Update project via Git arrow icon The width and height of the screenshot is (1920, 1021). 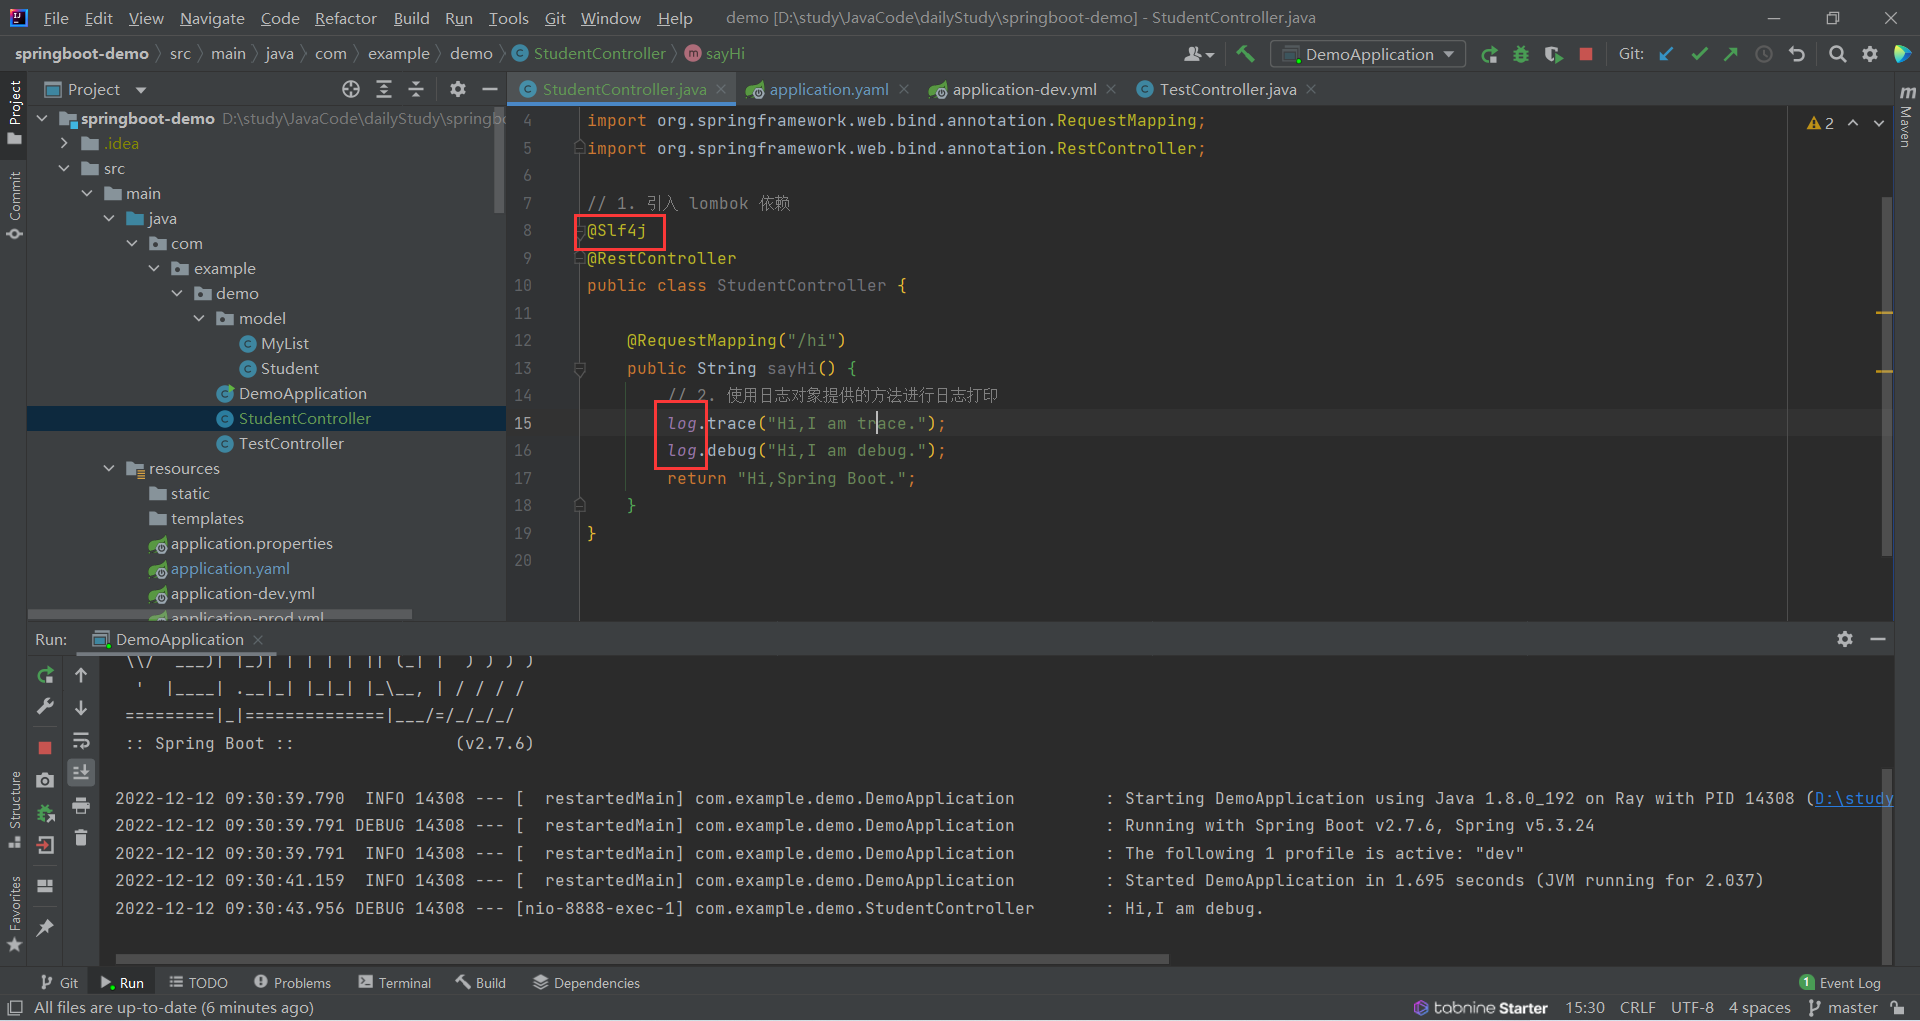(x=1666, y=54)
